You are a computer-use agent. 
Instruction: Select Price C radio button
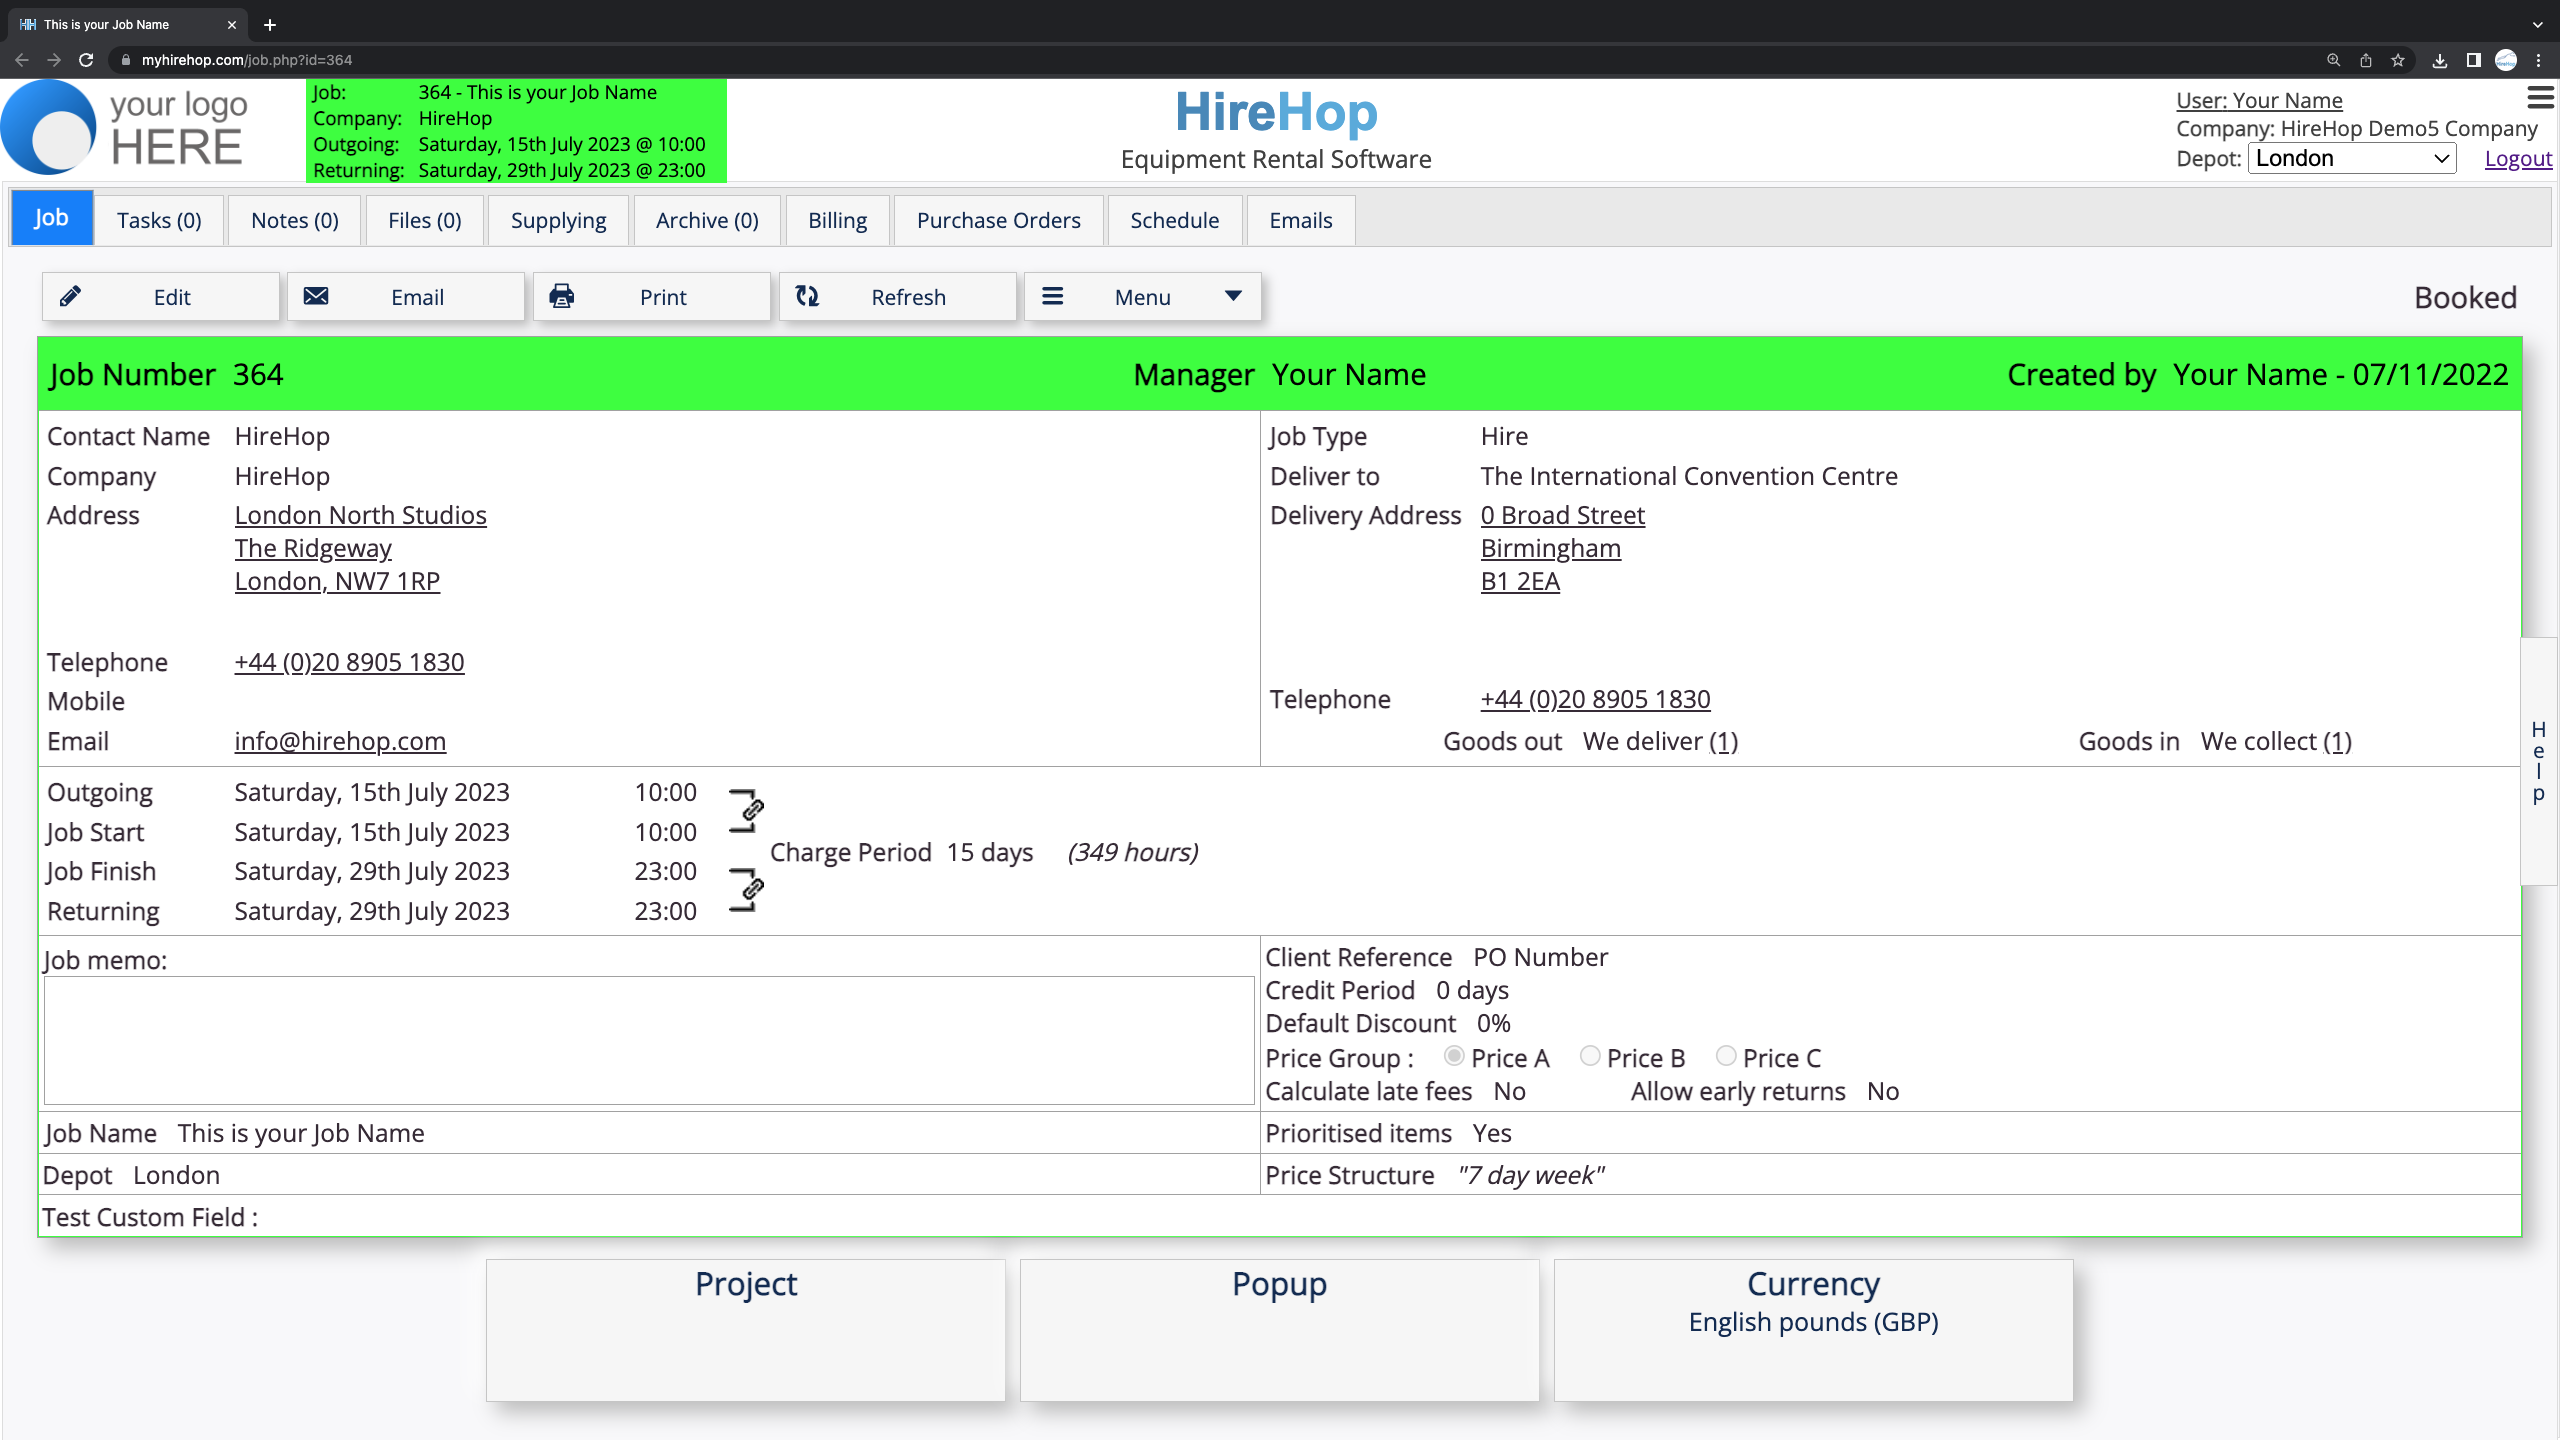tap(1726, 1056)
